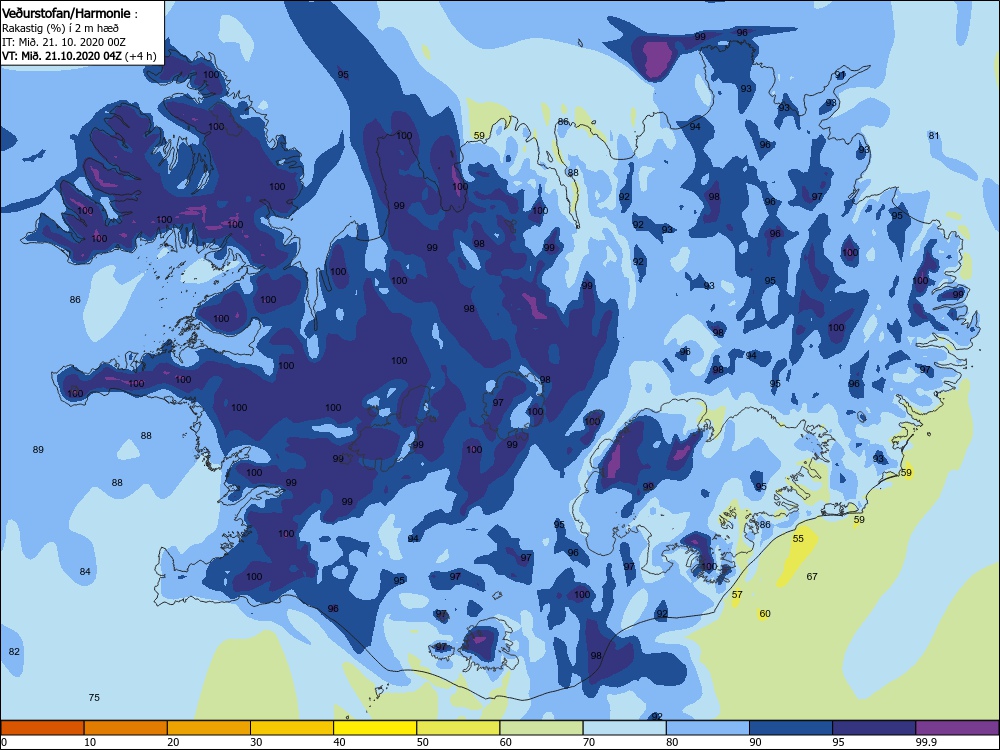
Task: Click the dark orange 0–10 legend swatch
Action: [x=42, y=728]
